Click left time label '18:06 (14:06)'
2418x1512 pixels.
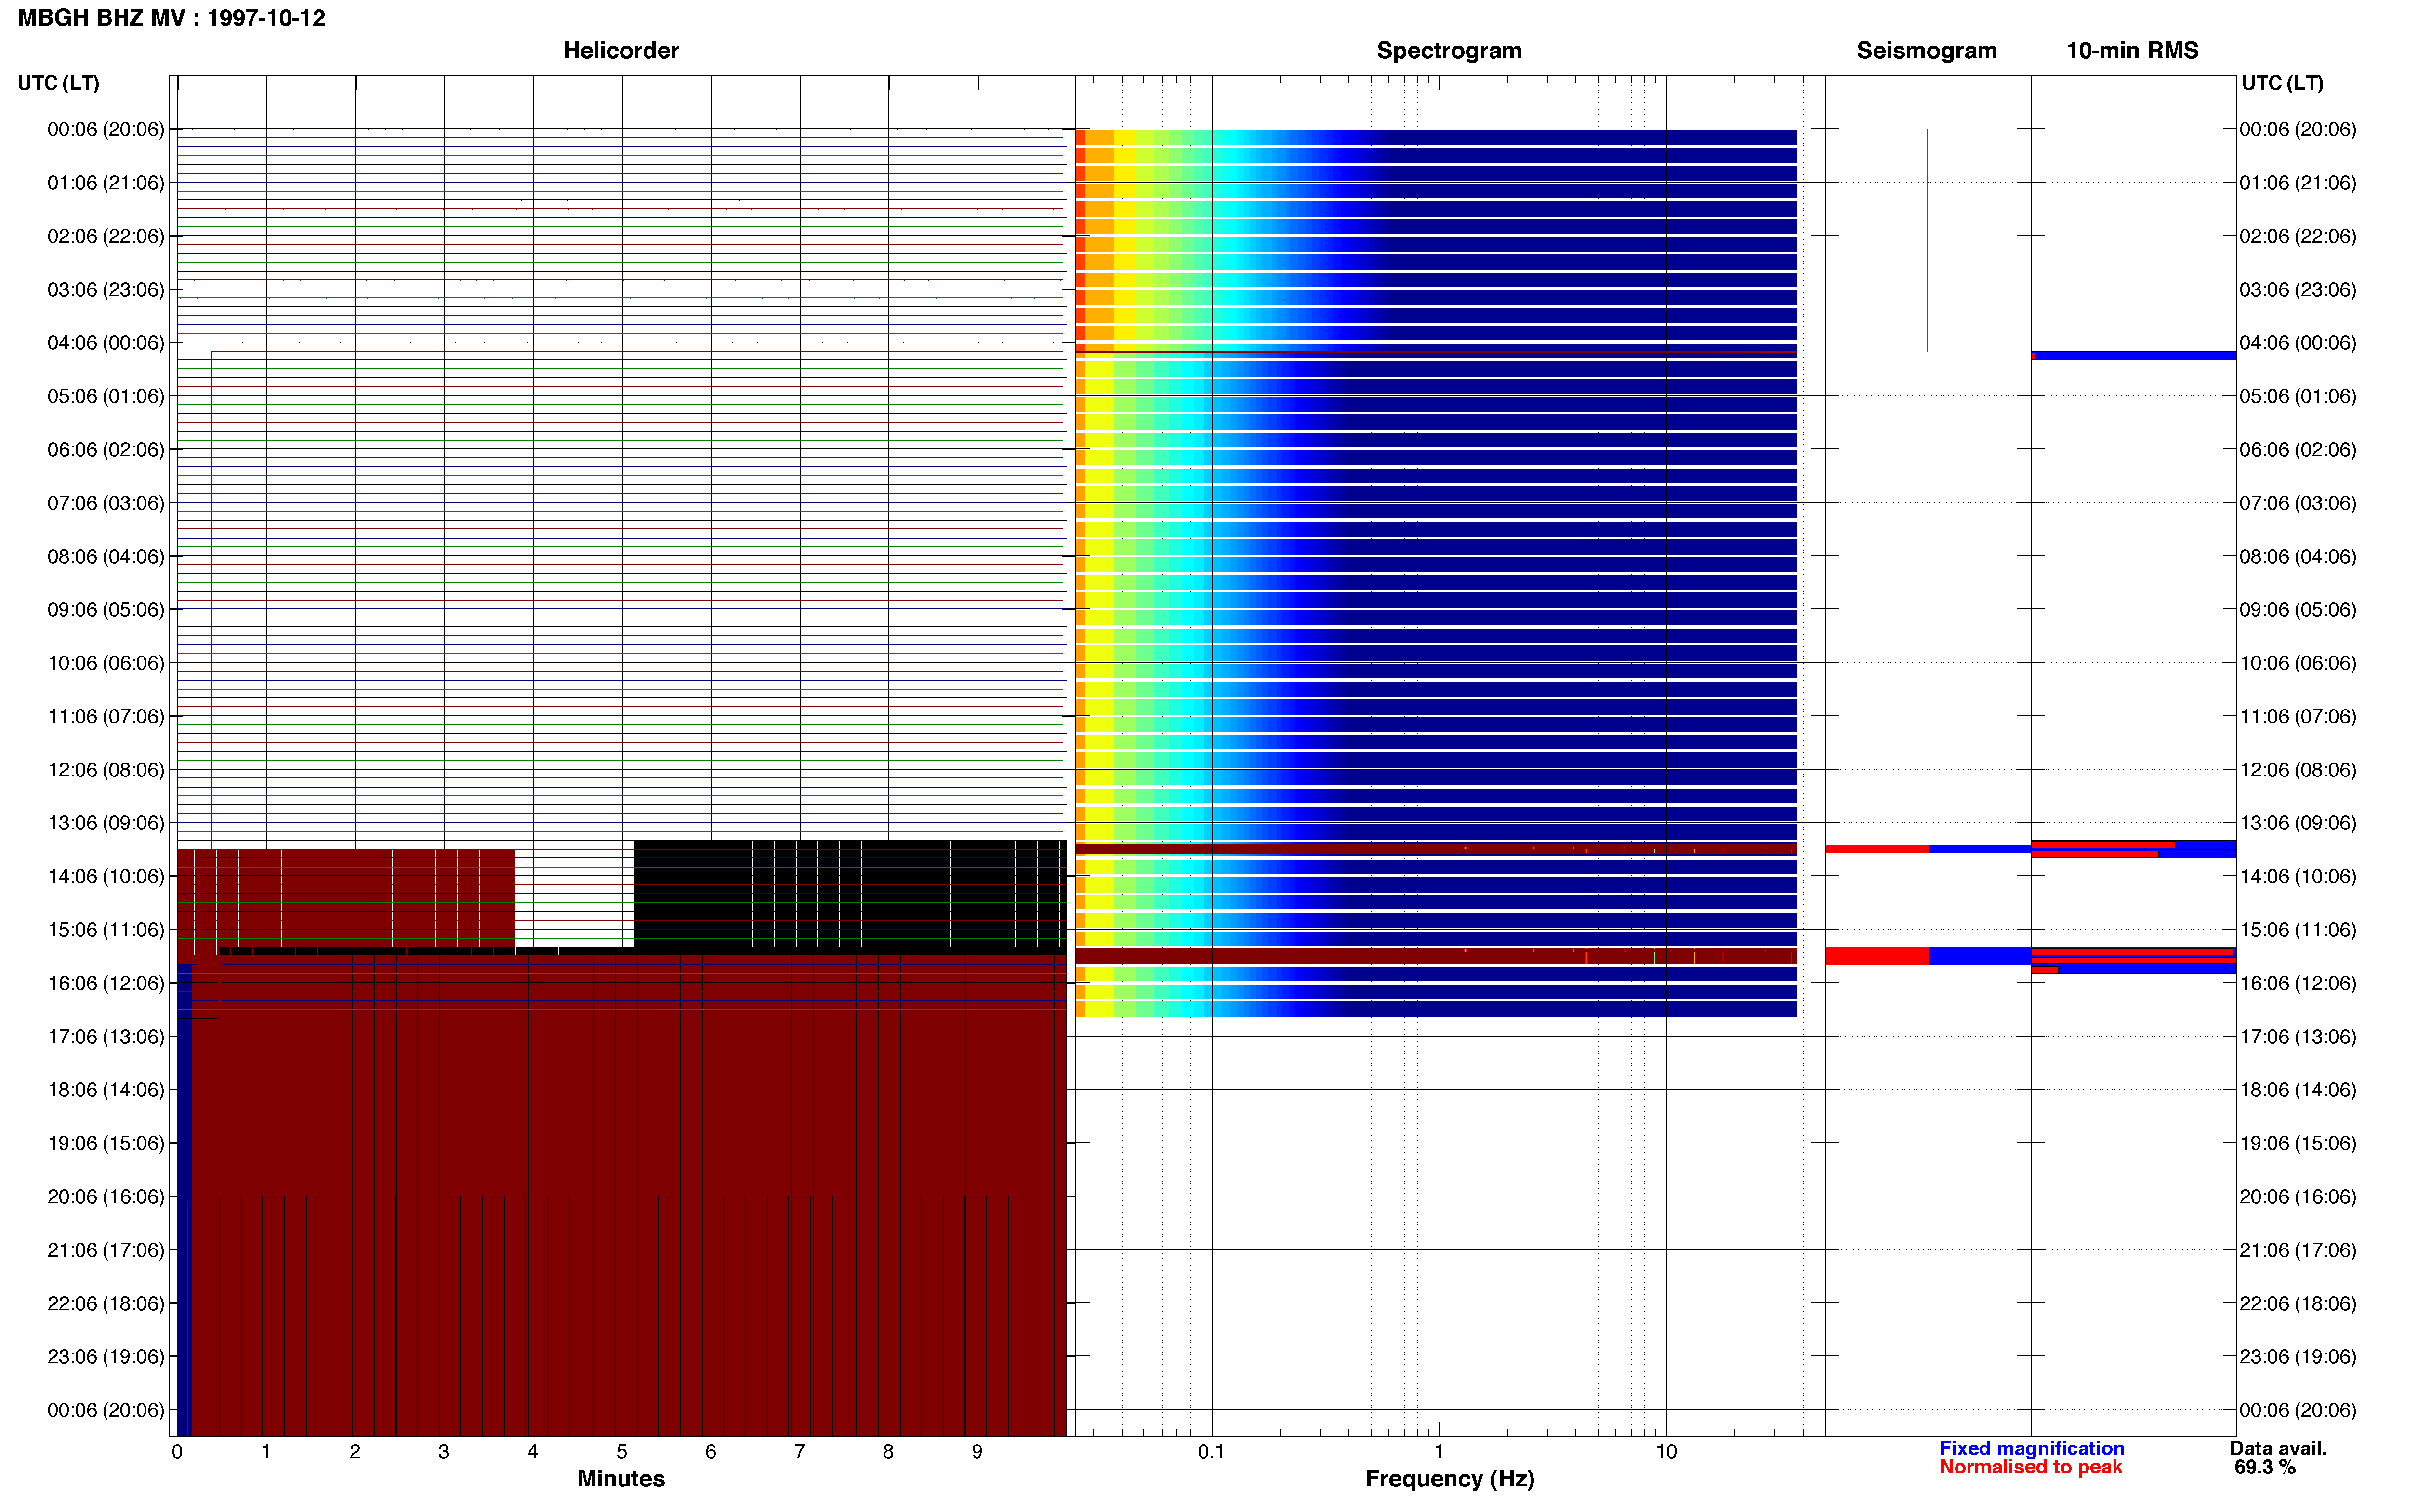pyautogui.click(x=106, y=1090)
